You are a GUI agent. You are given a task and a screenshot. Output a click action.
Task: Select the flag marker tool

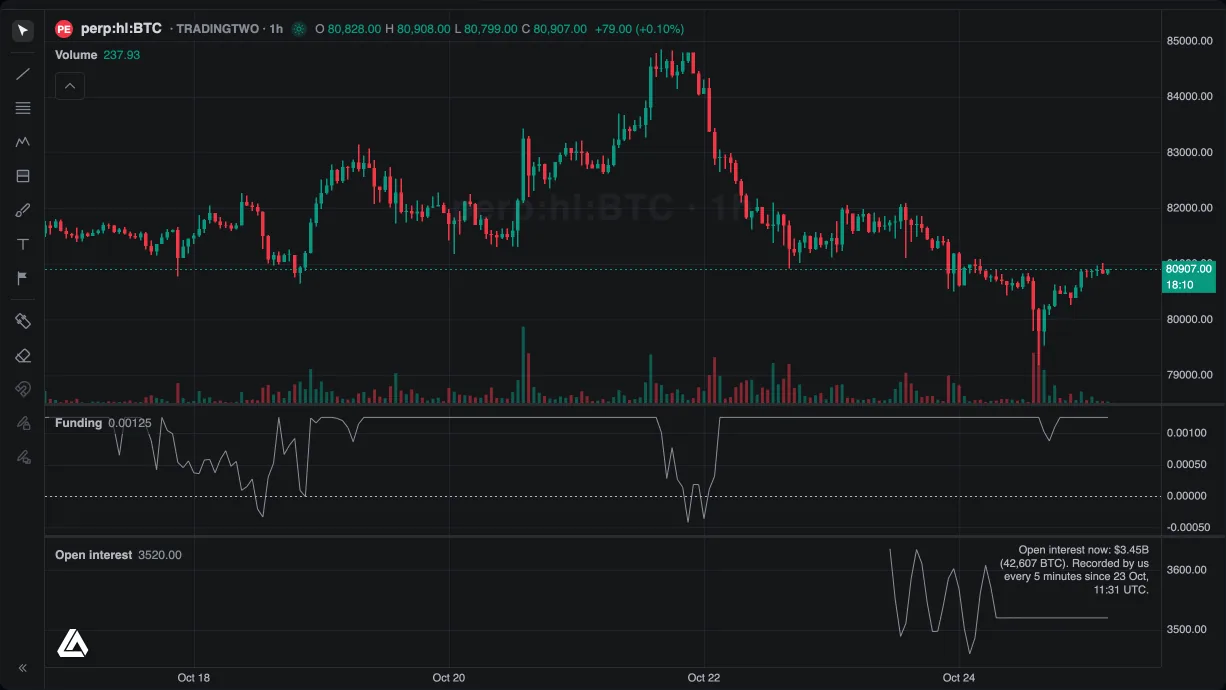coord(23,278)
